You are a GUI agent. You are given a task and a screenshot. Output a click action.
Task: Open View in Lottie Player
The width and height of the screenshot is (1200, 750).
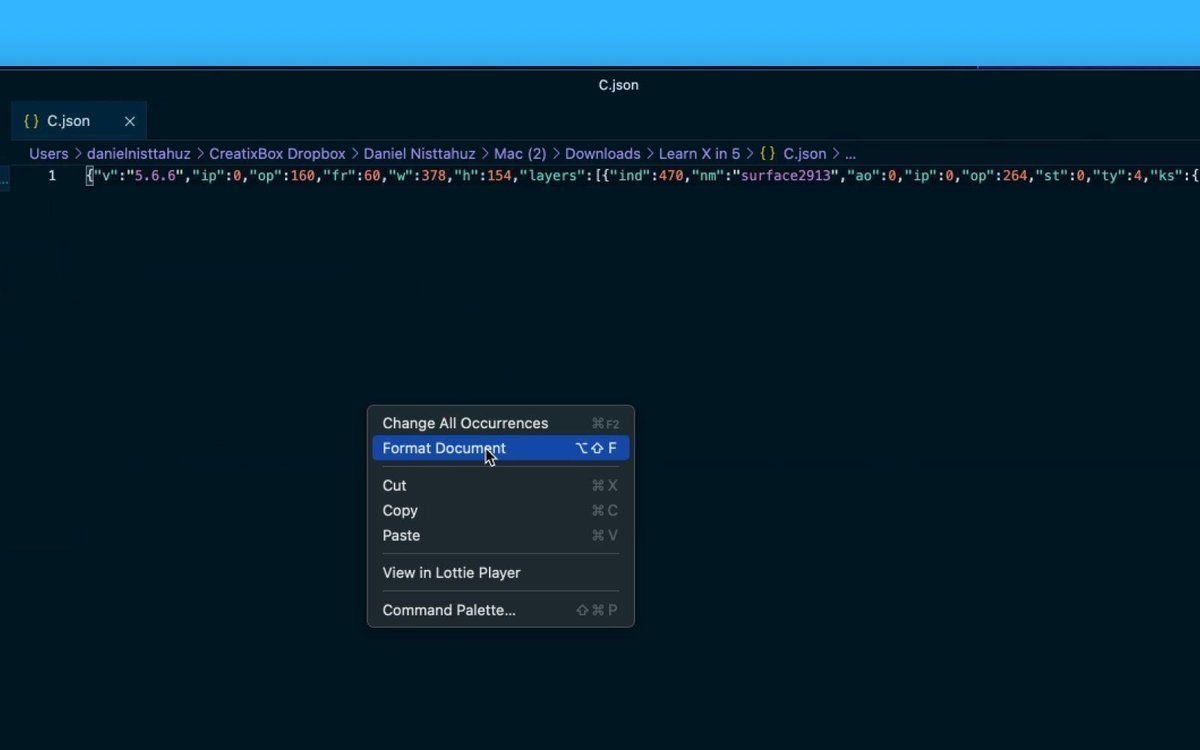[500, 572]
